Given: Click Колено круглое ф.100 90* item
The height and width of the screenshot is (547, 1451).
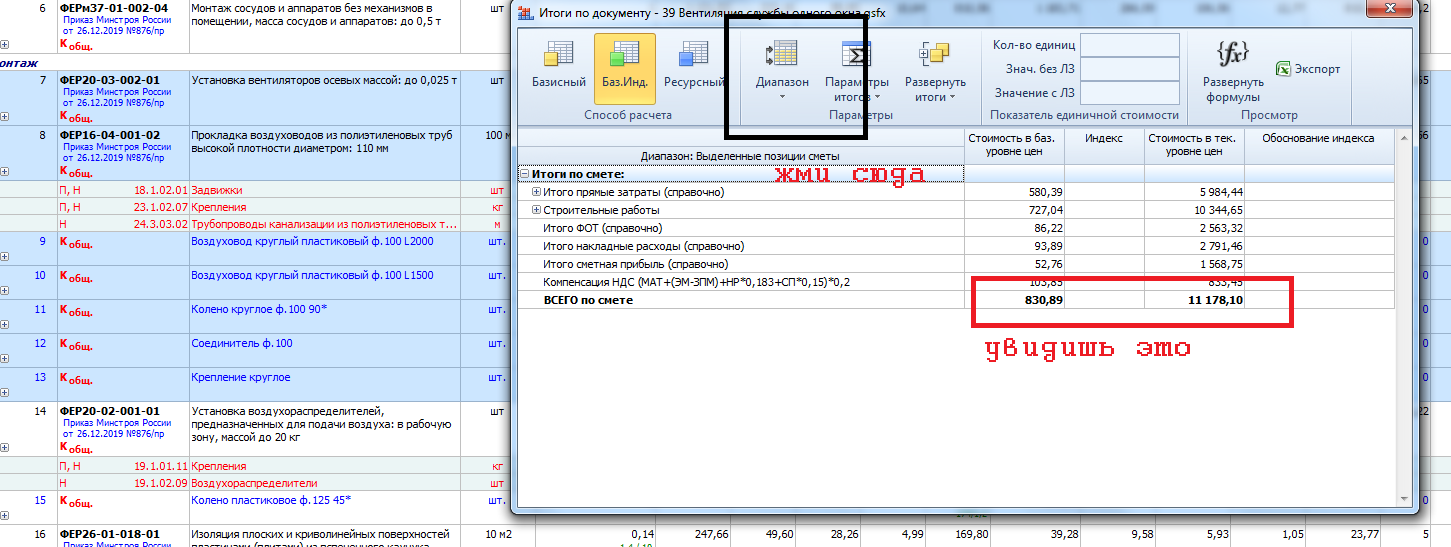Looking at the screenshot, I should [259, 309].
